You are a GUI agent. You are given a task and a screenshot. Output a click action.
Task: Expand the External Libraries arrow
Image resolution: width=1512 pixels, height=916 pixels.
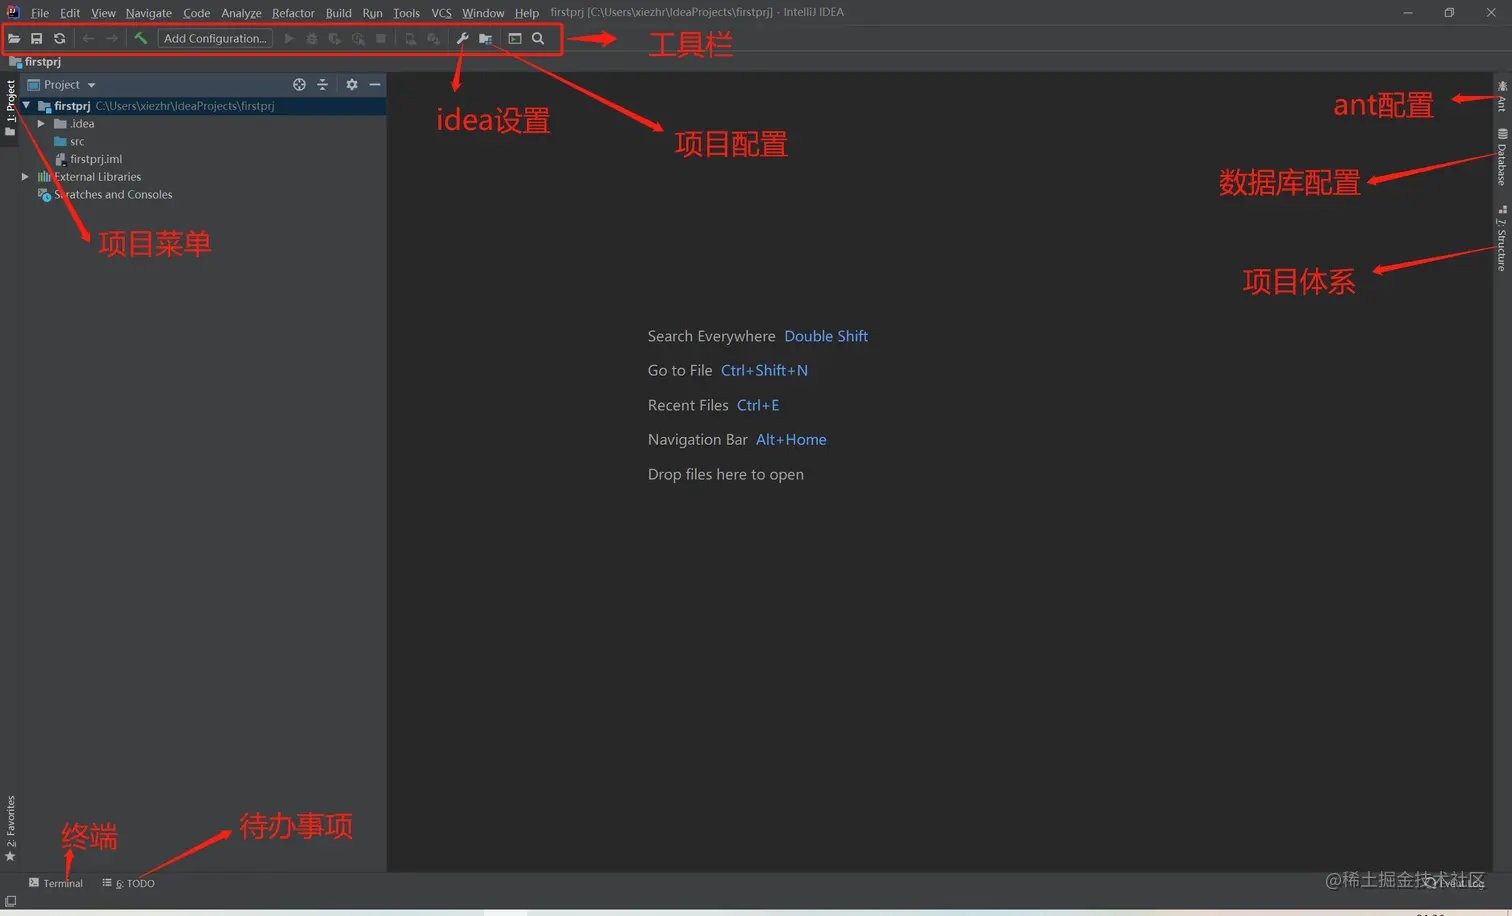point(25,177)
